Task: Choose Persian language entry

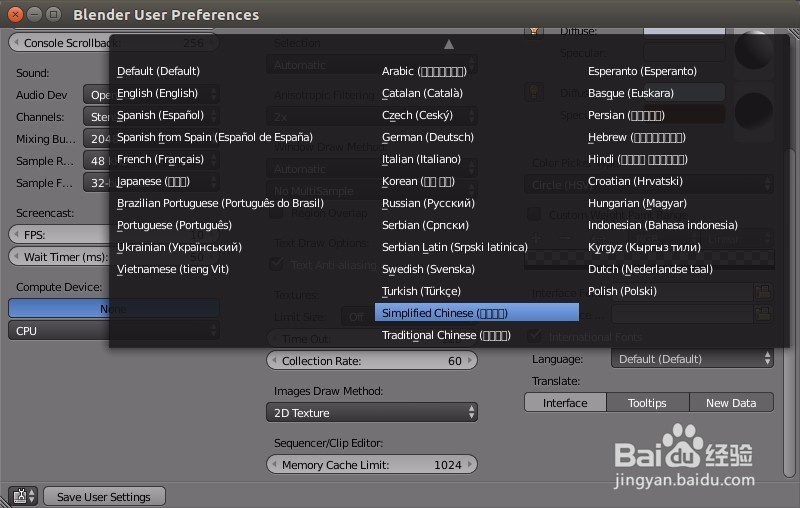Action: click(626, 115)
